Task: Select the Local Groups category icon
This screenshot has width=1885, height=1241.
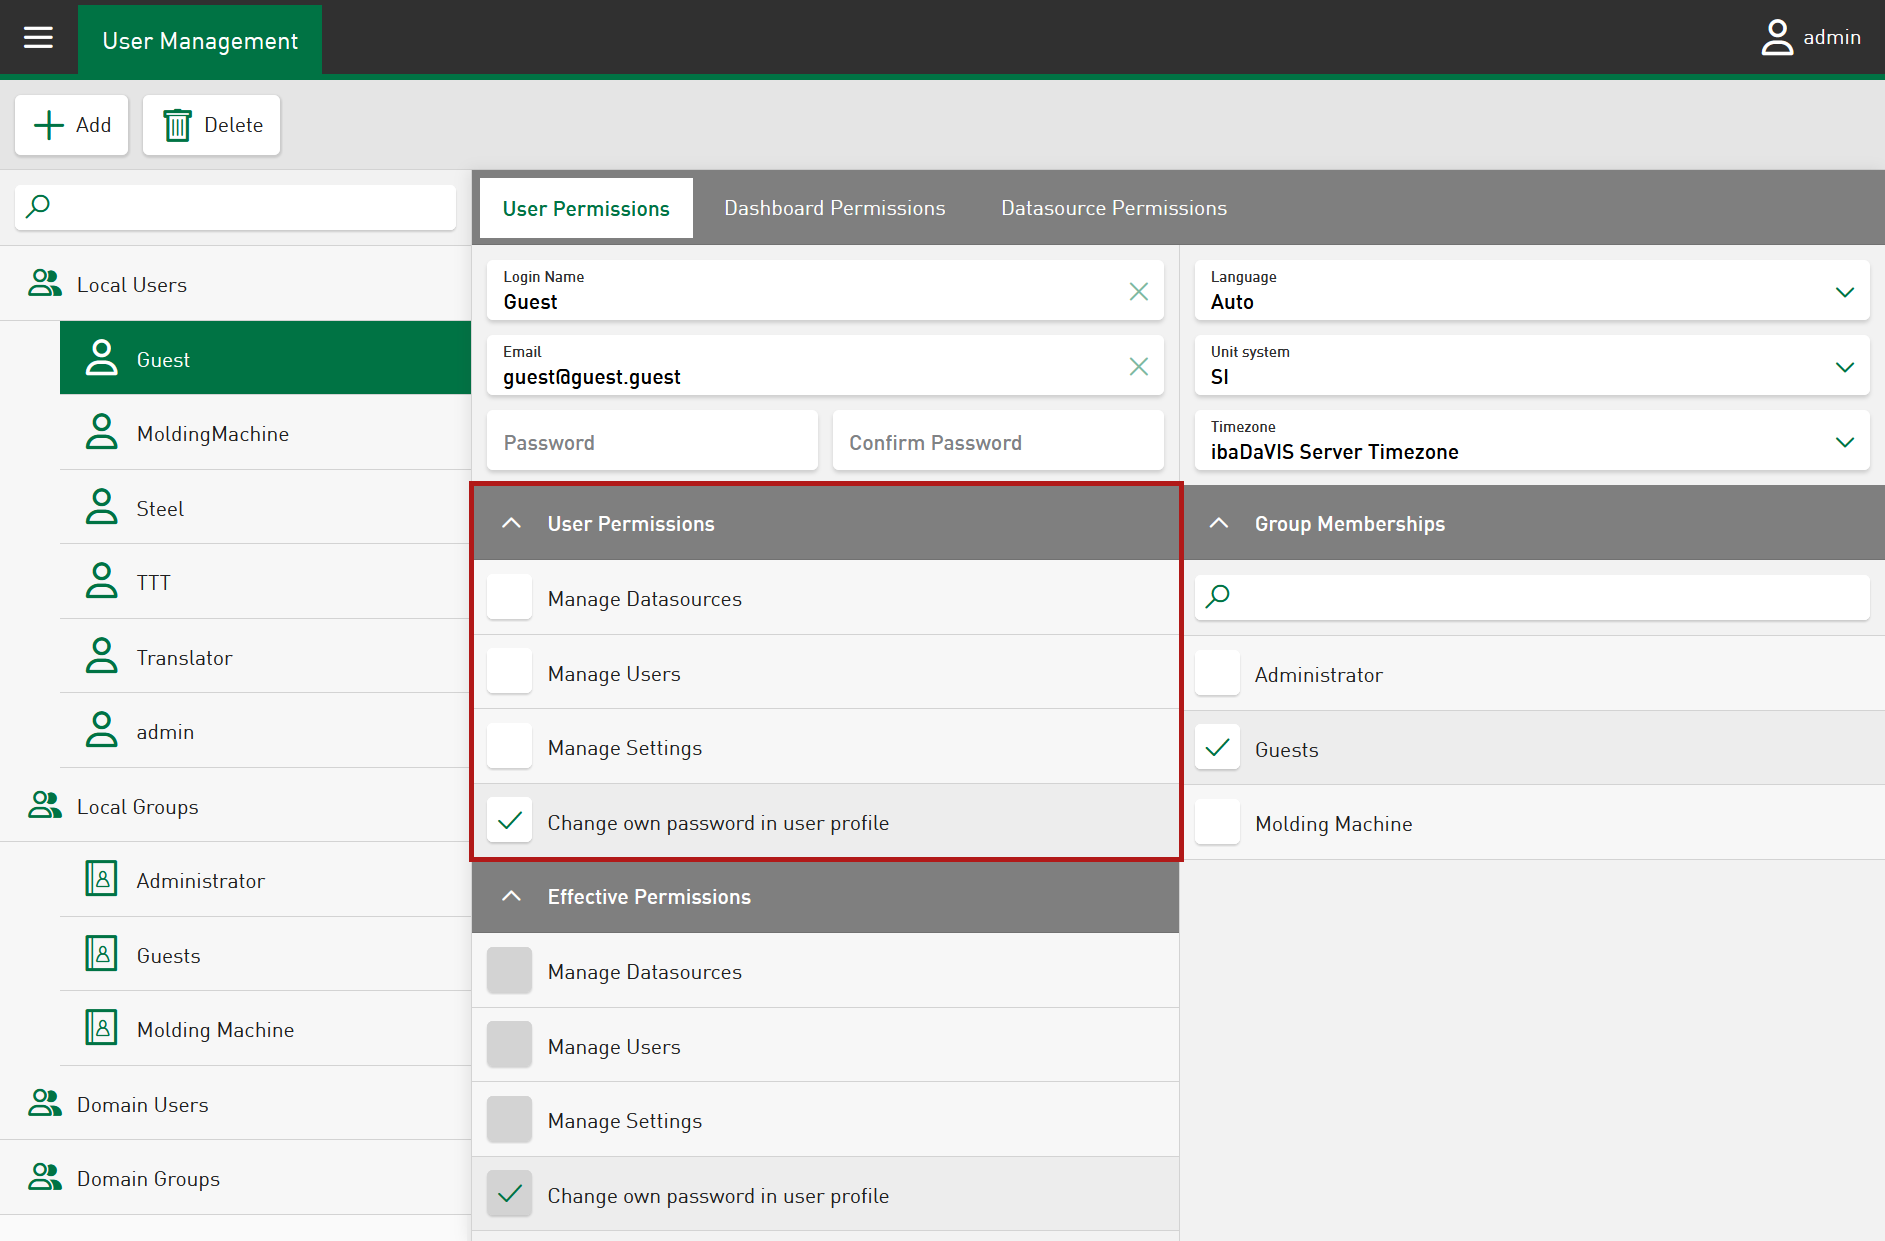Action: [x=44, y=806]
